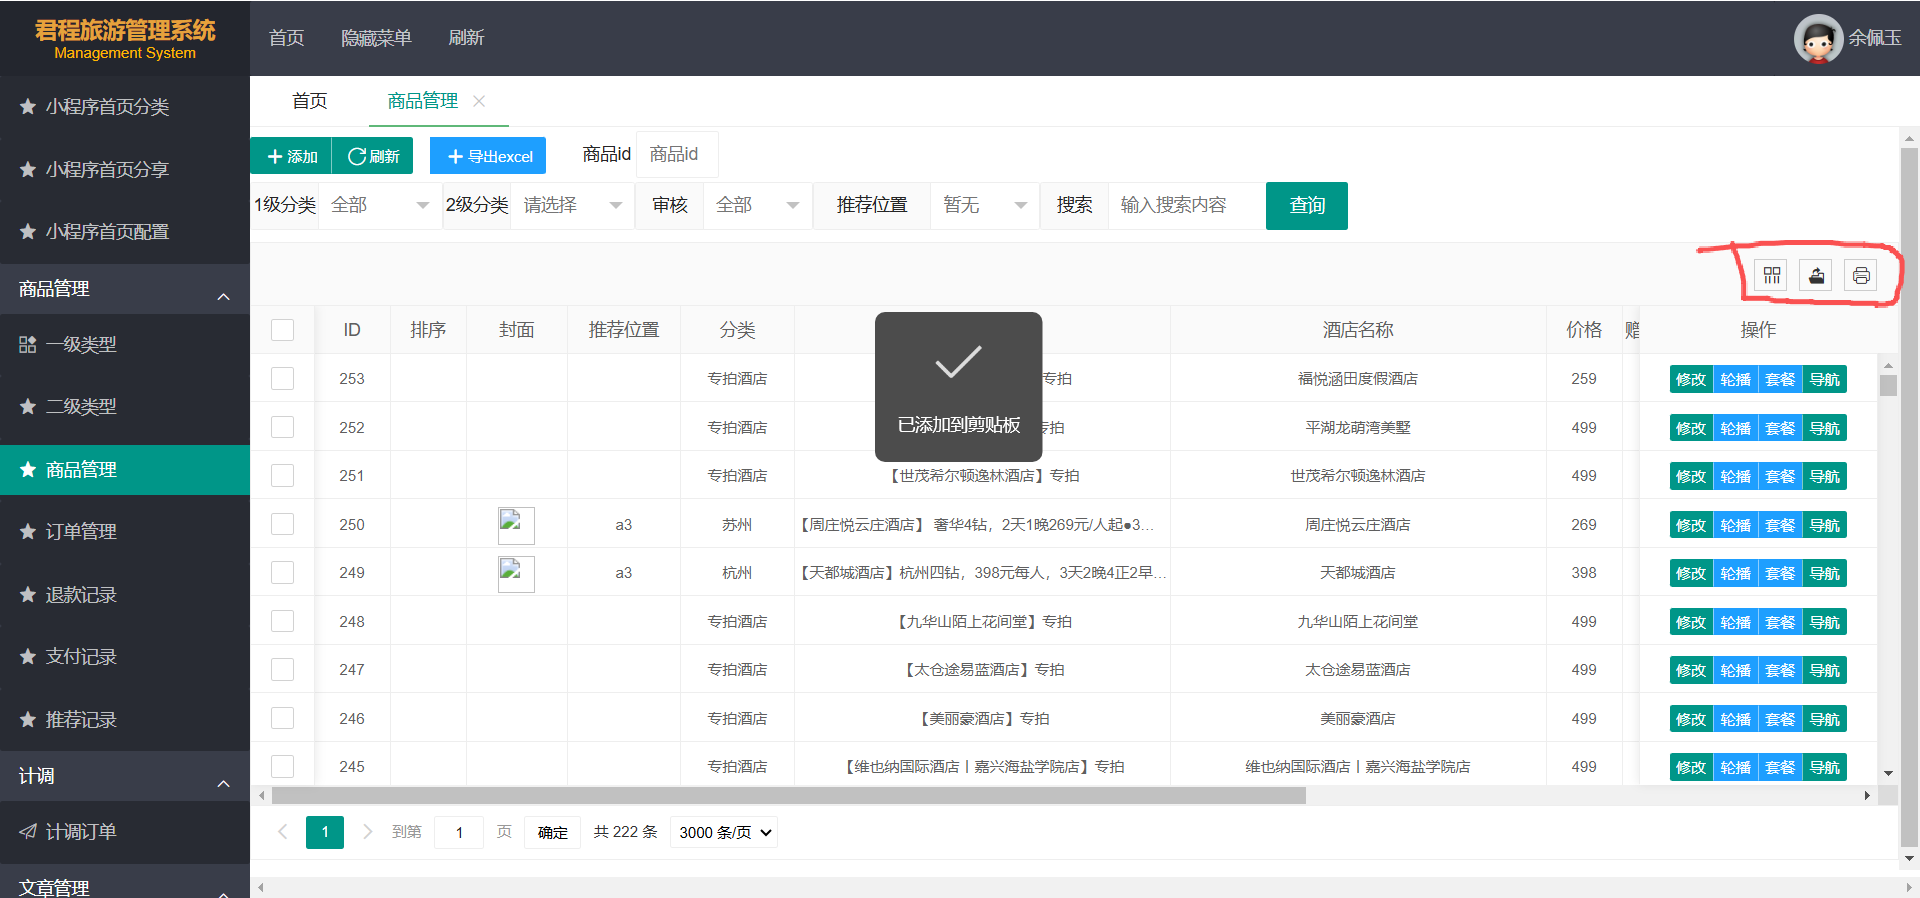This screenshot has width=1920, height=898.
Task: Click the 查询 button
Action: click(1306, 206)
